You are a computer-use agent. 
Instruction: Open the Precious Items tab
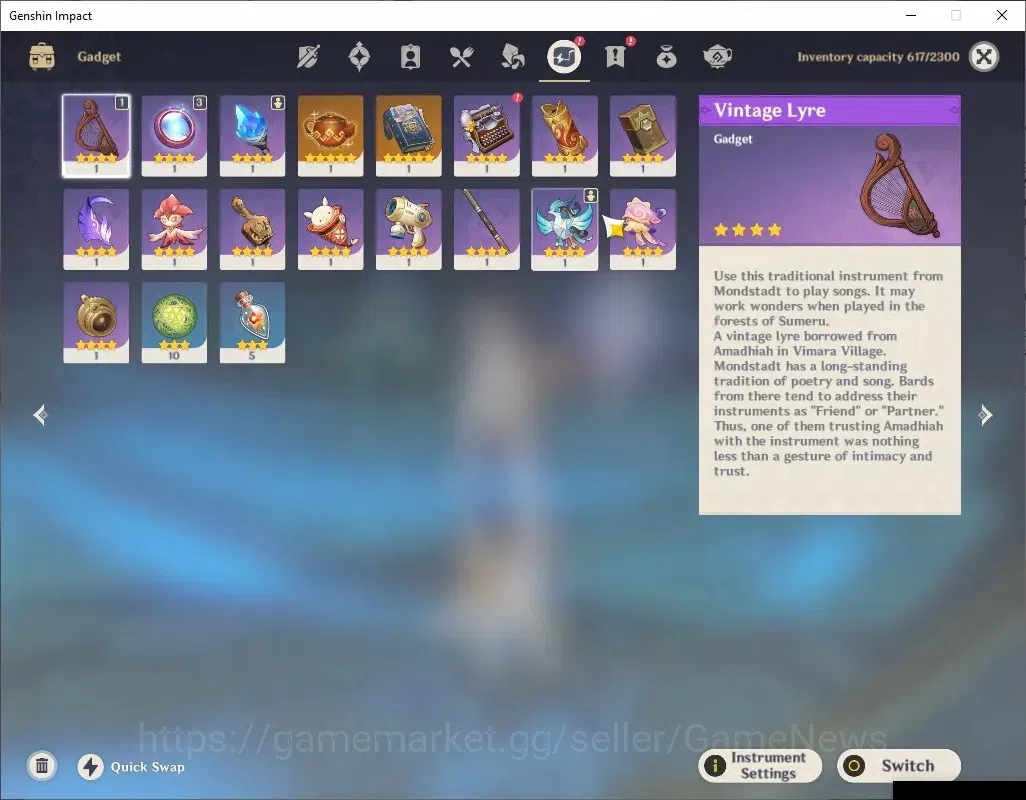click(666, 57)
